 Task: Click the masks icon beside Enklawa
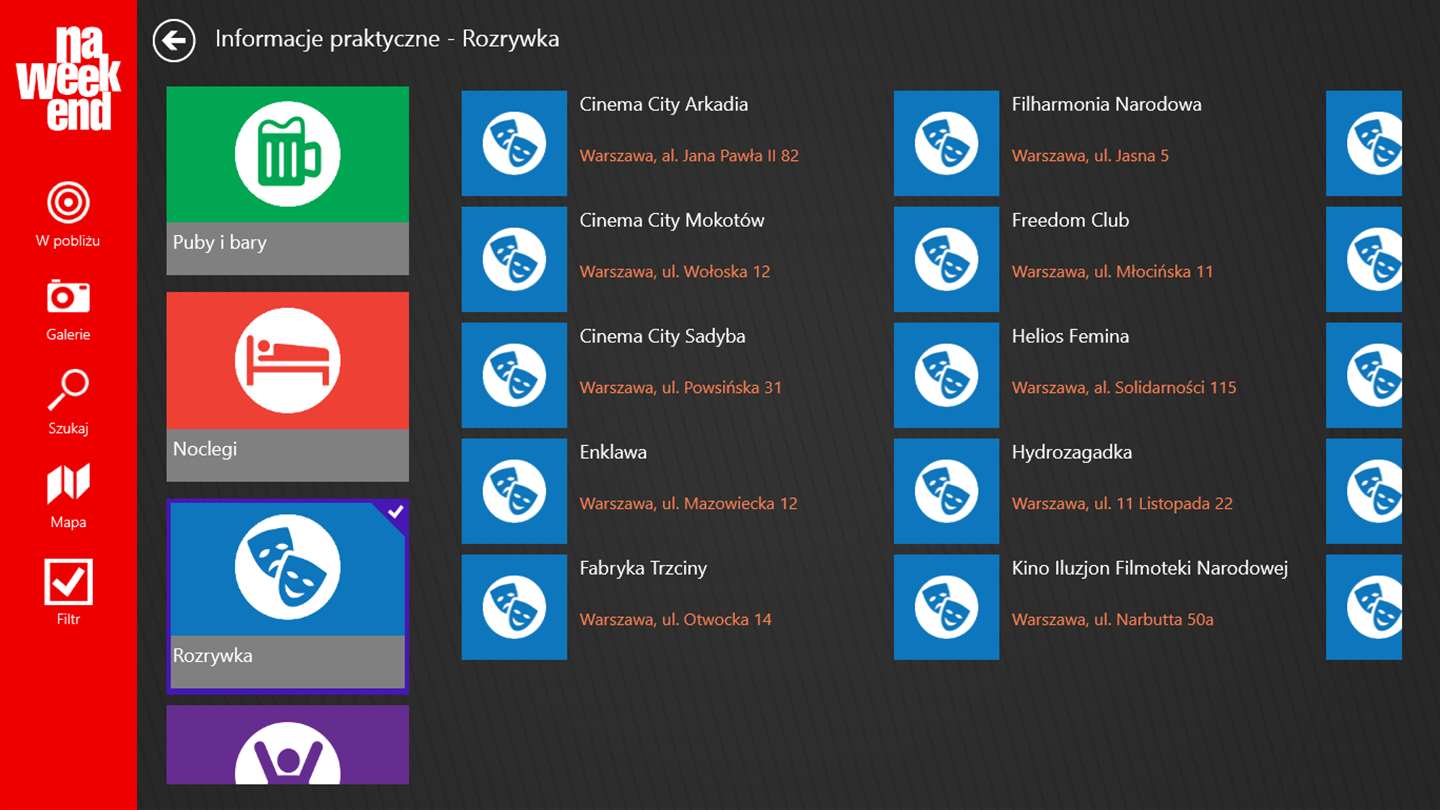(x=514, y=491)
